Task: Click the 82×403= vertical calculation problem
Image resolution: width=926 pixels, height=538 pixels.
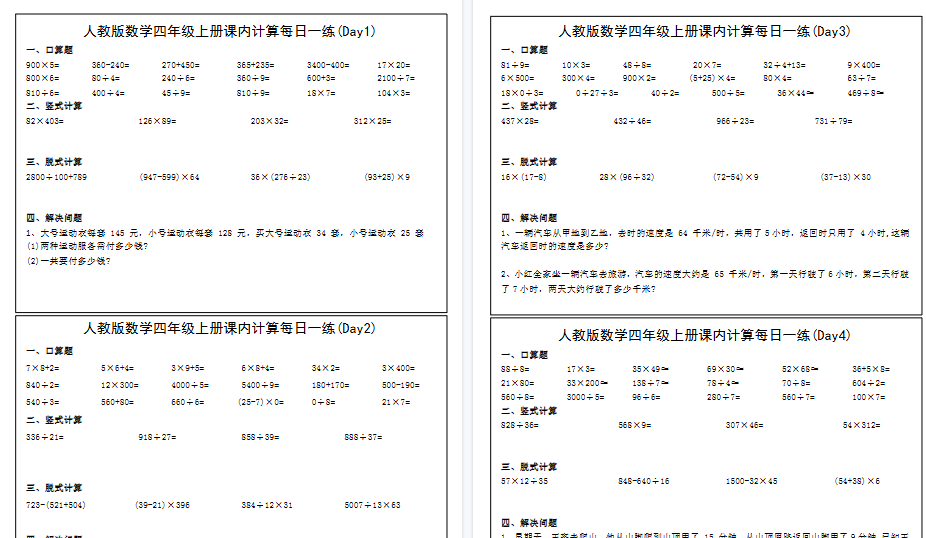Action: (x=46, y=121)
